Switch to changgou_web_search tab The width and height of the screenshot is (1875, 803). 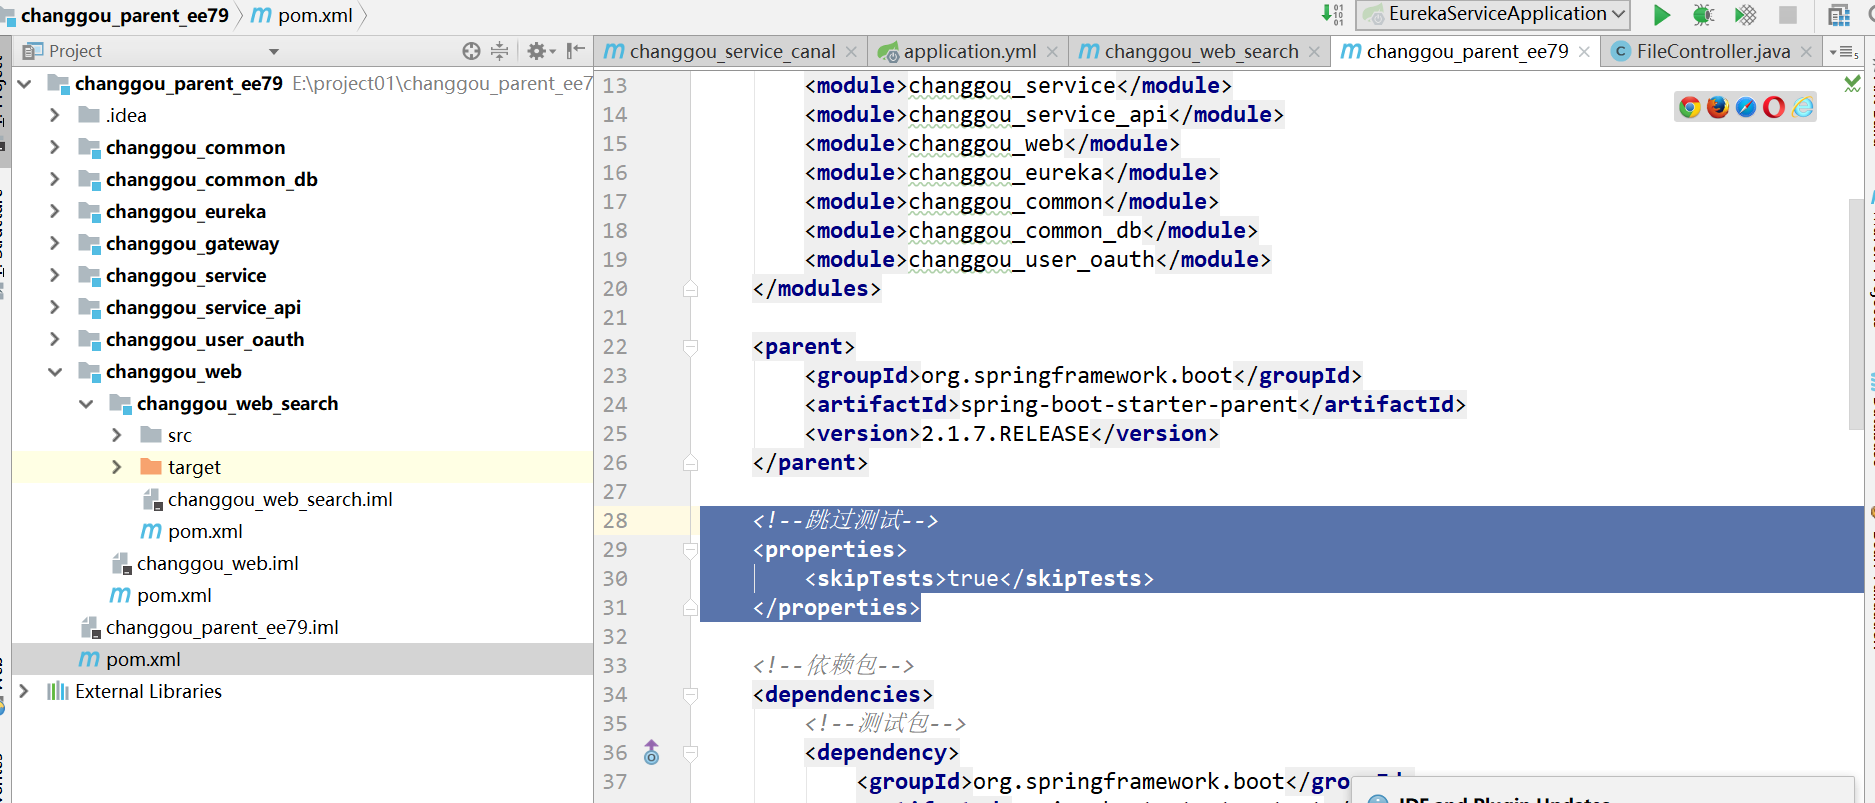point(1201,52)
